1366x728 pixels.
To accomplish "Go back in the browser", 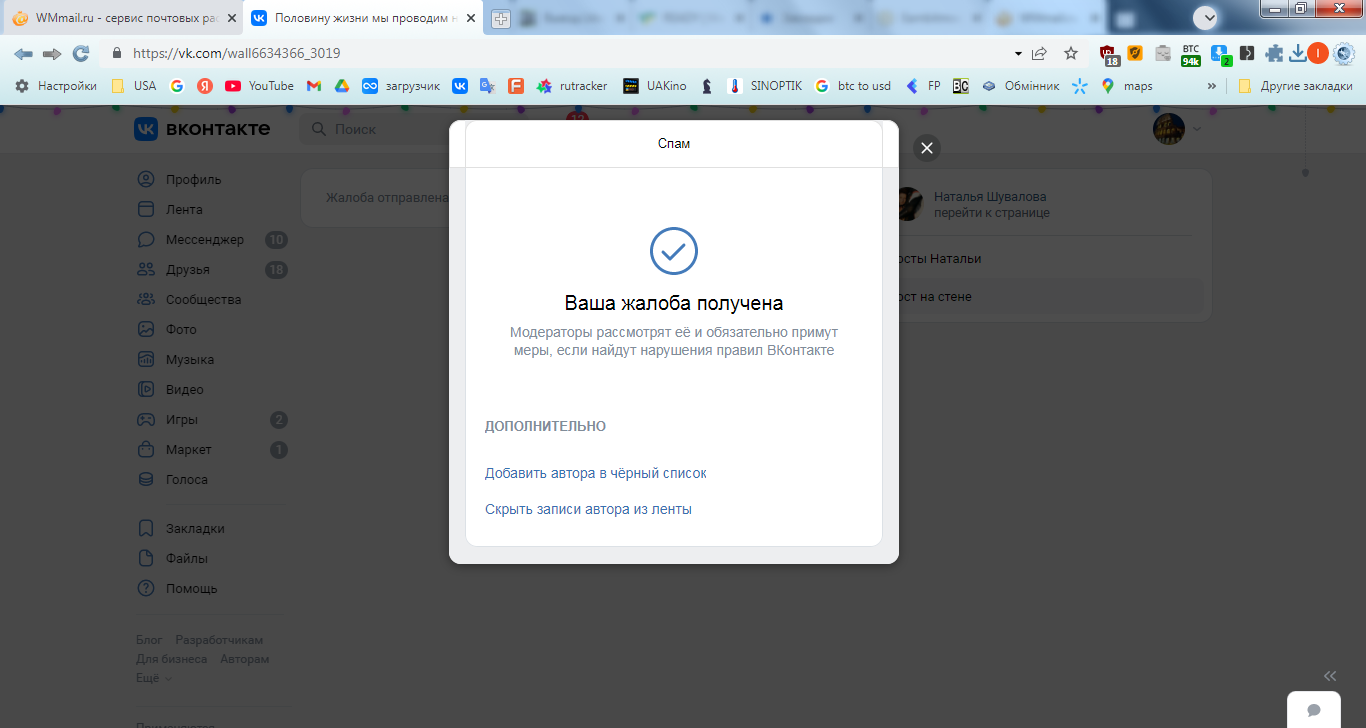I will click(x=23, y=53).
